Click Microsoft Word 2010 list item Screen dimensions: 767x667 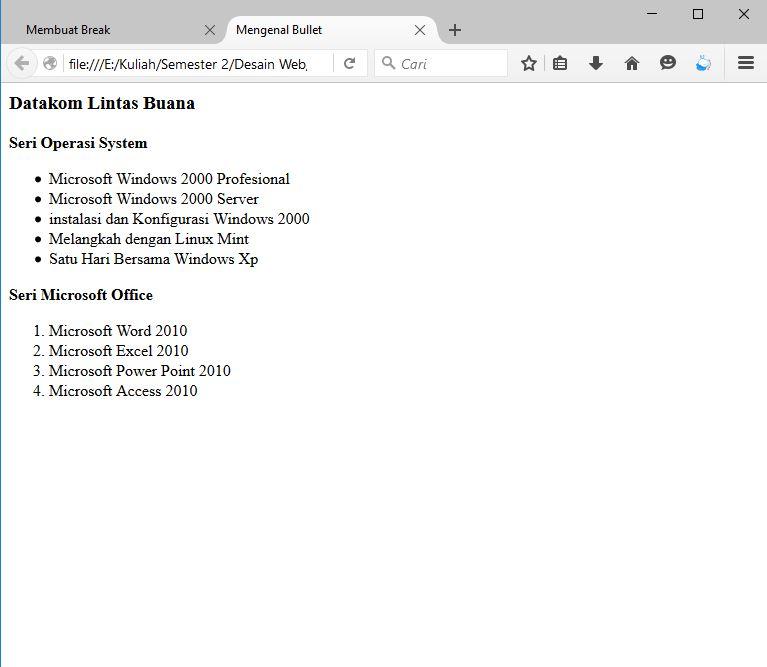118,331
